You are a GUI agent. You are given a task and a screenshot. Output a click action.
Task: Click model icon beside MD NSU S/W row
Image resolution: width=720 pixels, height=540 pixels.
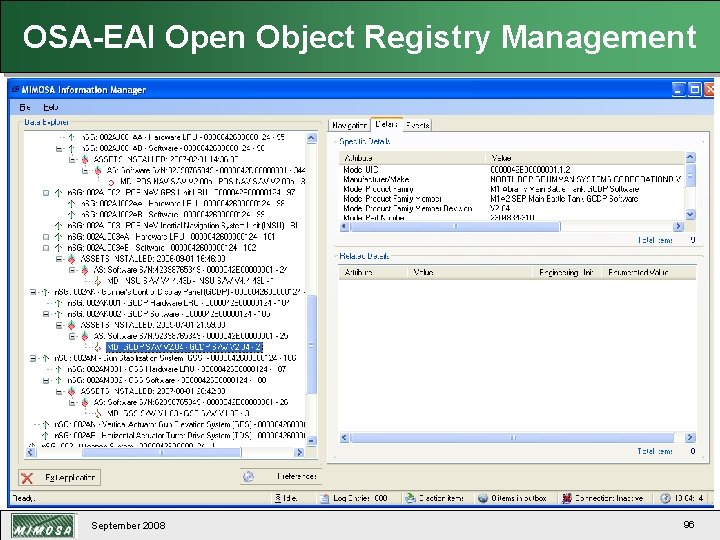tap(97, 281)
